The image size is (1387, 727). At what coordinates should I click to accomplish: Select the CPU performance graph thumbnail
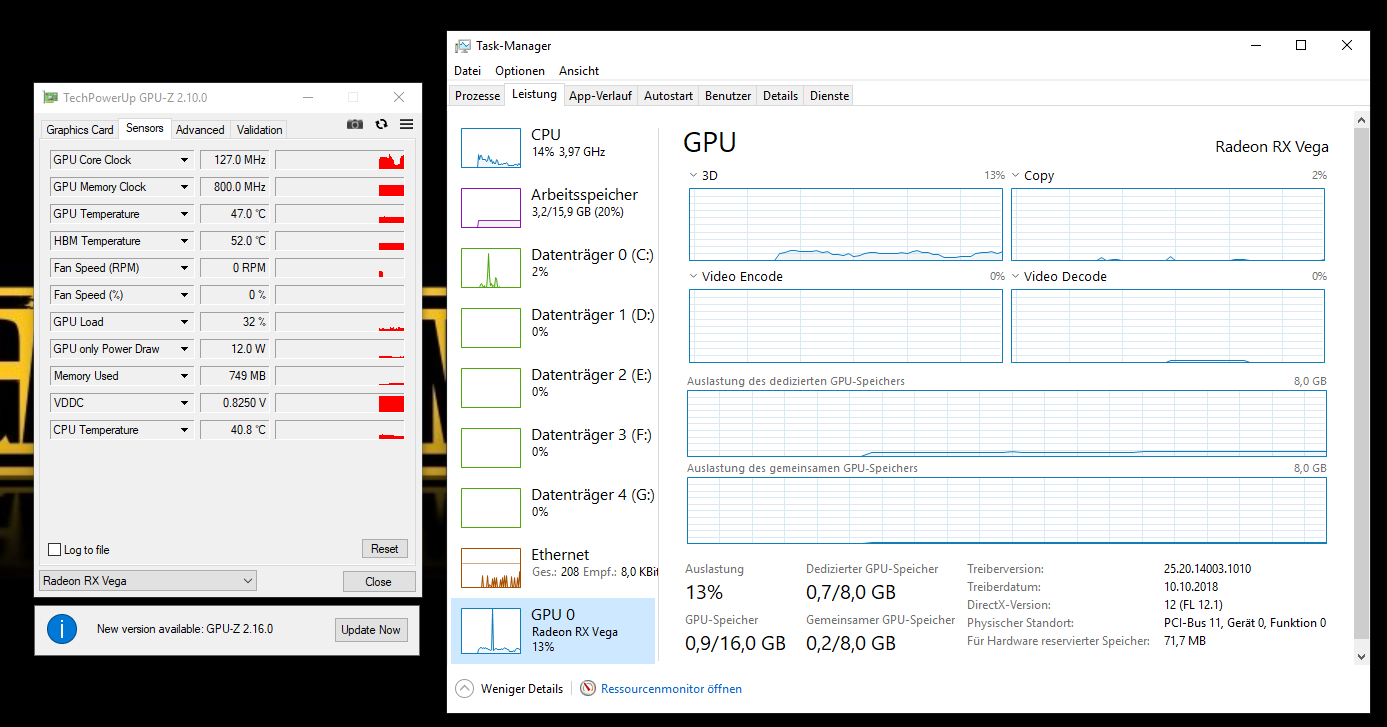click(x=491, y=148)
